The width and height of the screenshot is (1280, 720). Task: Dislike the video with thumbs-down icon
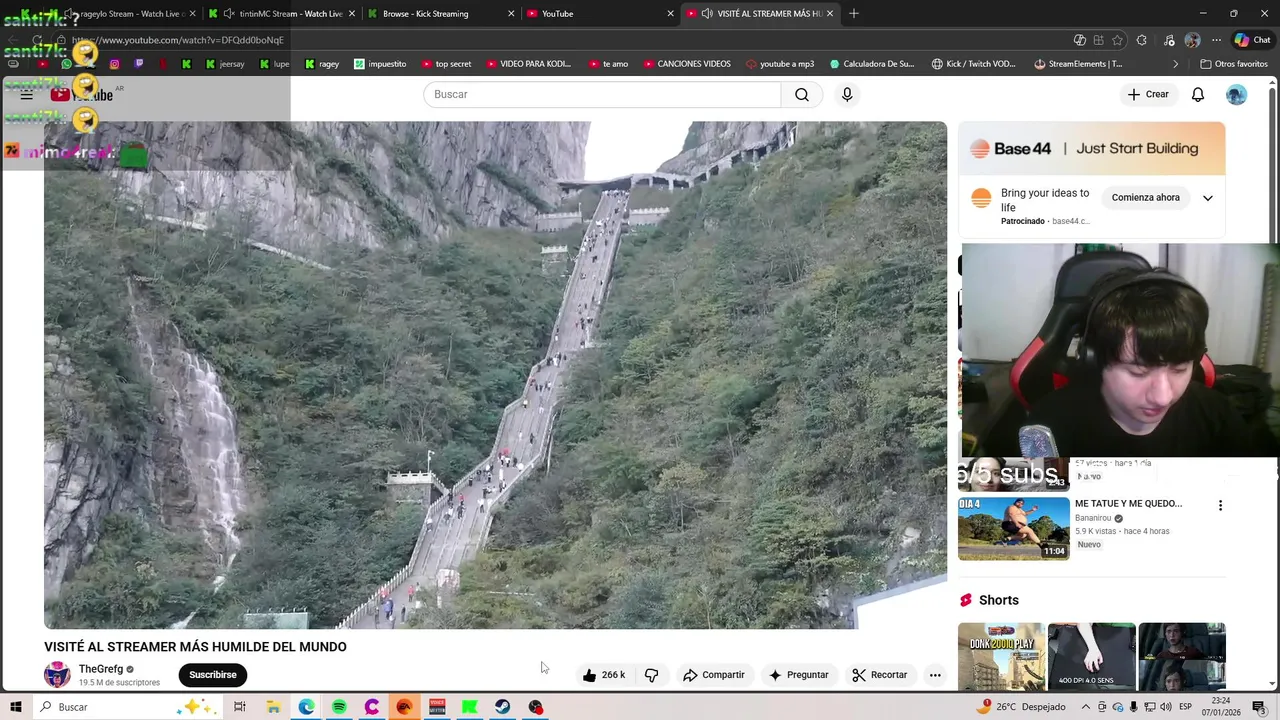(651, 675)
